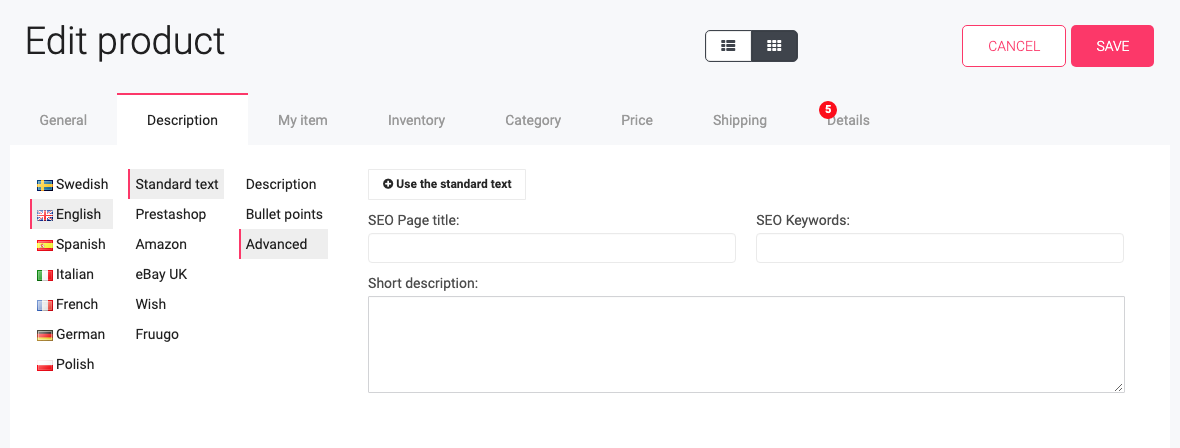Click the Swedish flag icon

44,185
